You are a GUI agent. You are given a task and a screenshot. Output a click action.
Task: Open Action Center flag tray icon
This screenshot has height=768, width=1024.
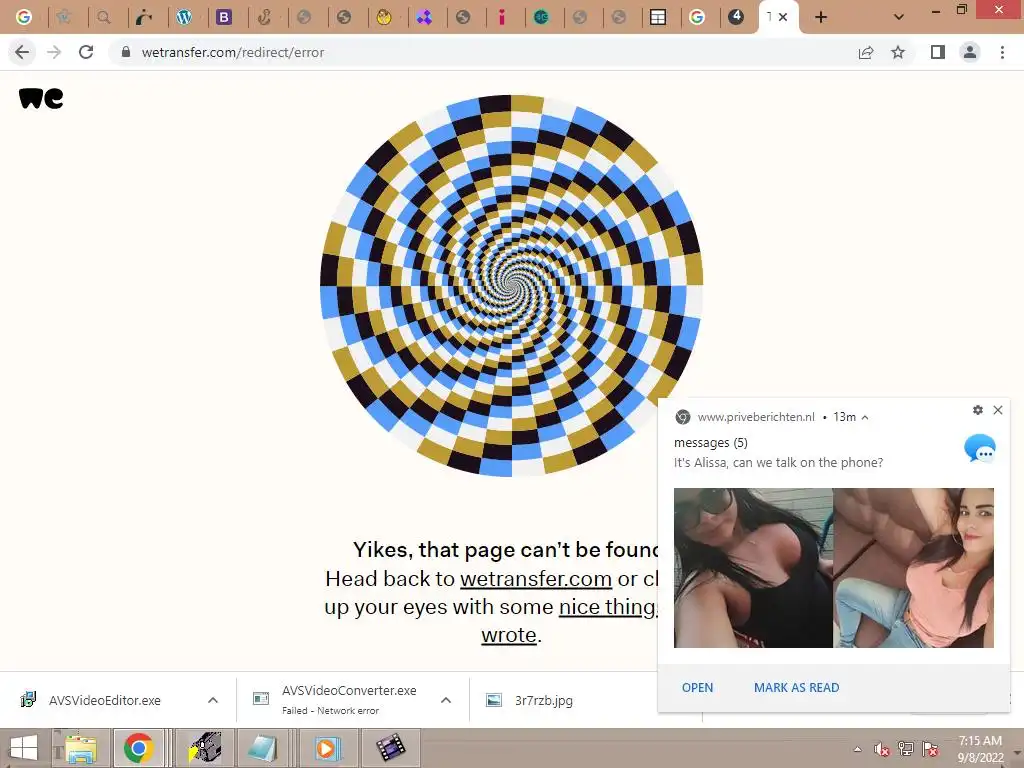tap(930, 749)
